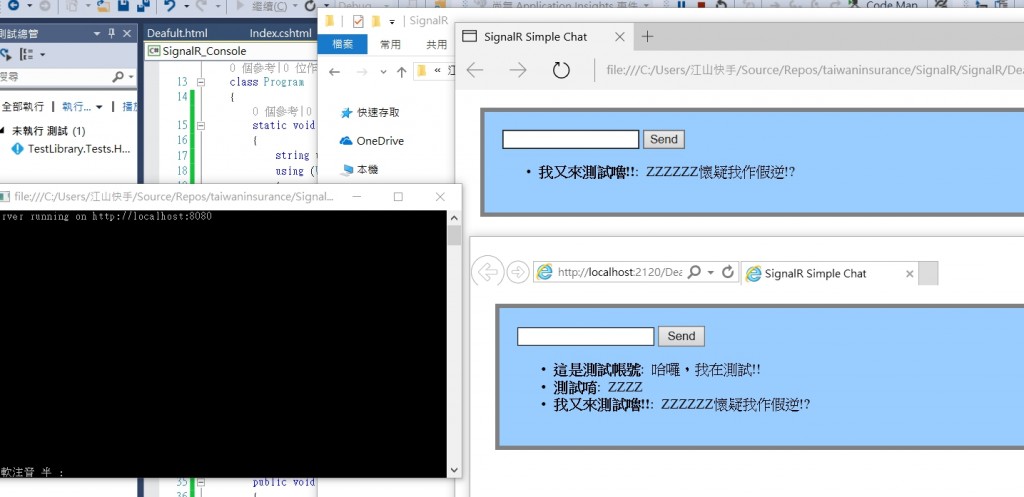Viewport: 1024px width, 497px height.
Task: Click the Stop debugging red square icon
Action: coord(701,5)
